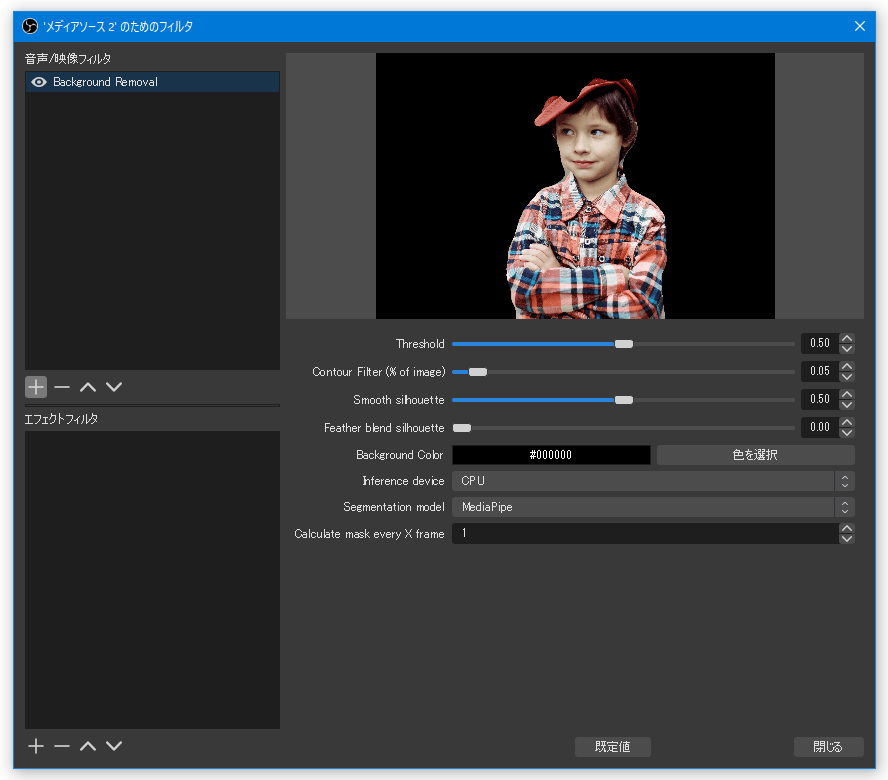
Task: Click the Smooth silhouette slider handle
Action: point(624,400)
